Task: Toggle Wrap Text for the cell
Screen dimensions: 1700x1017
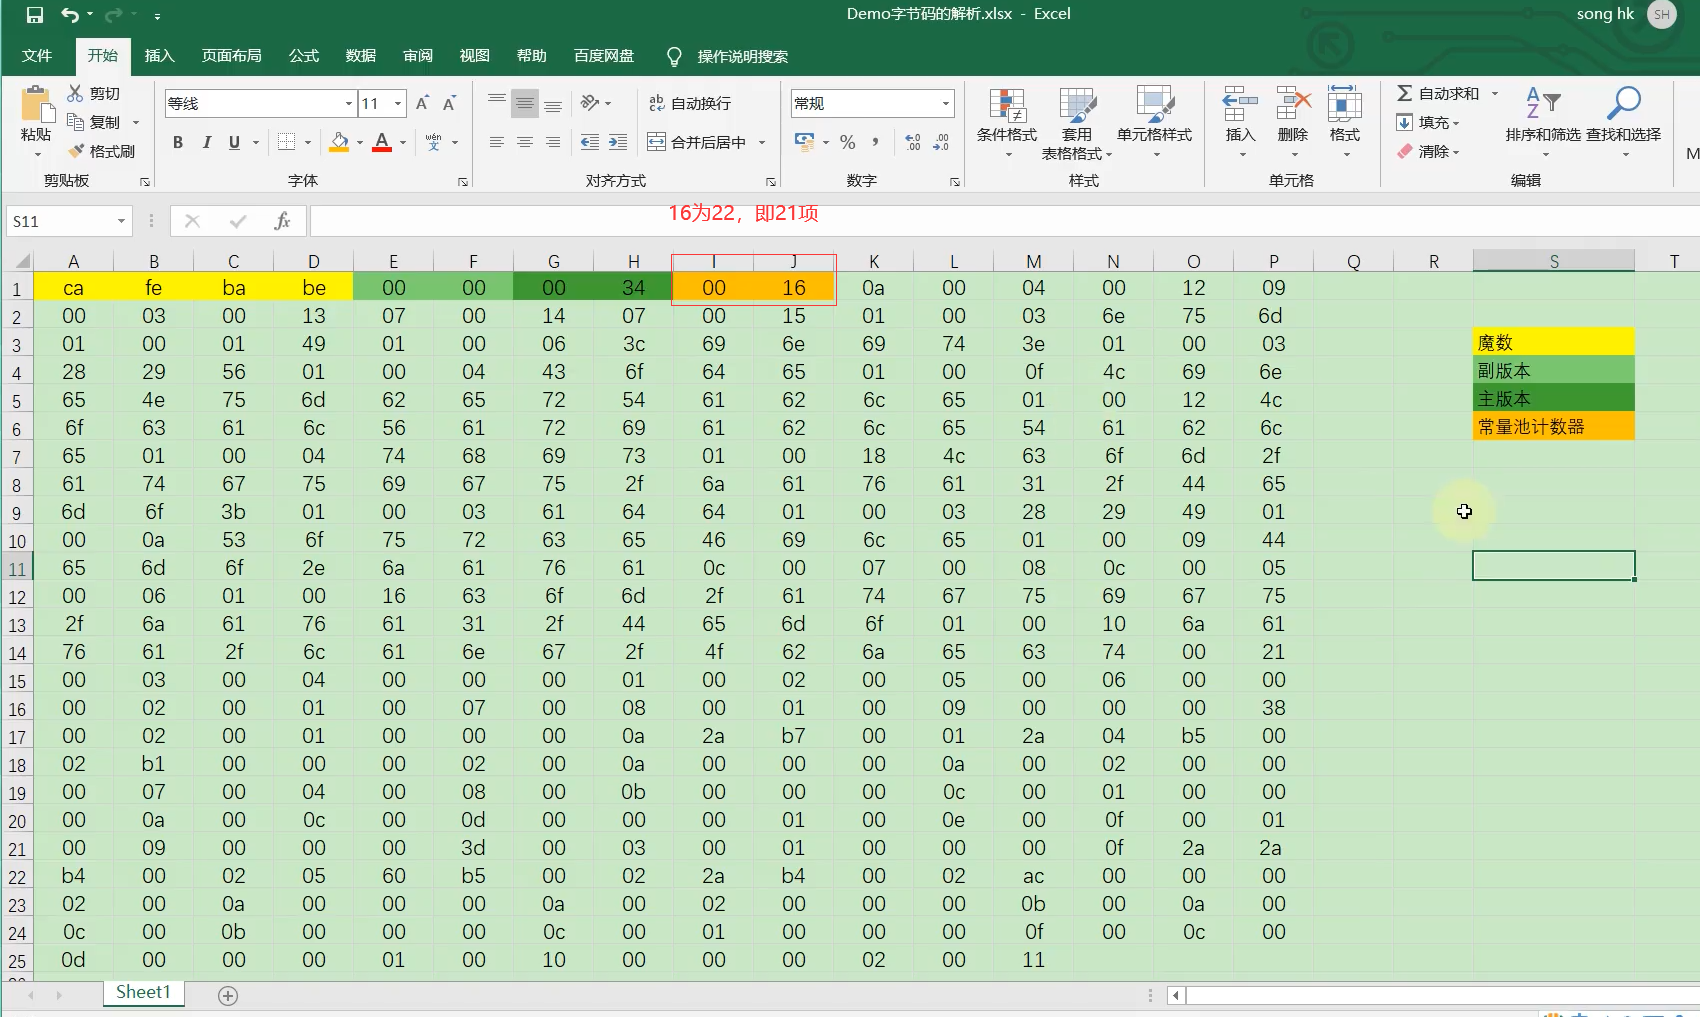Action: pos(690,103)
